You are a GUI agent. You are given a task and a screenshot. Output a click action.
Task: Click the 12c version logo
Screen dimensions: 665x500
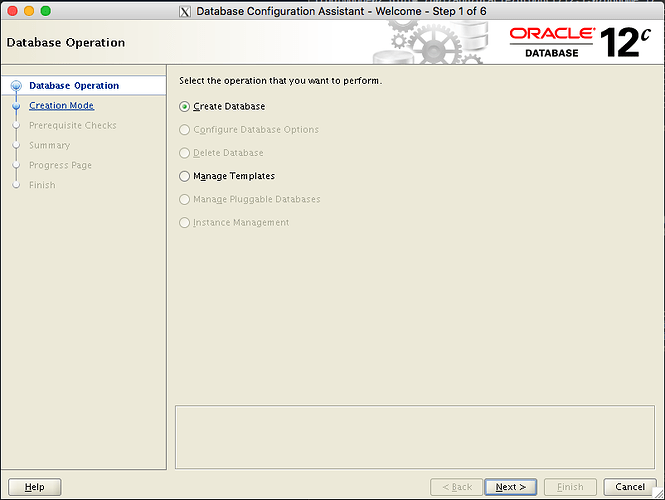pyautogui.click(x=627, y=42)
